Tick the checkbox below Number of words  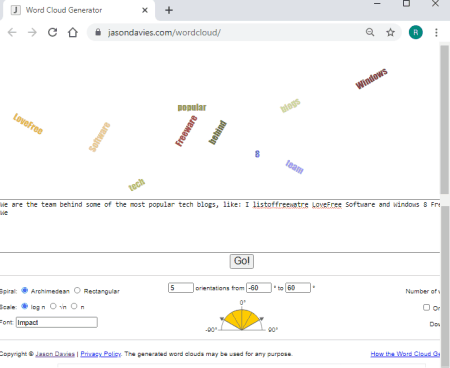426,307
